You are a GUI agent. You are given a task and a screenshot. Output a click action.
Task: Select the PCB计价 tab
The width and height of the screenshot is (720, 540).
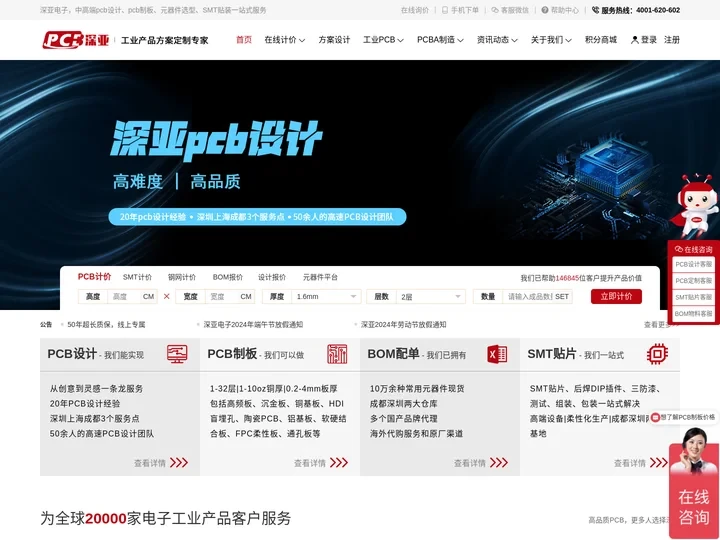pos(94,276)
